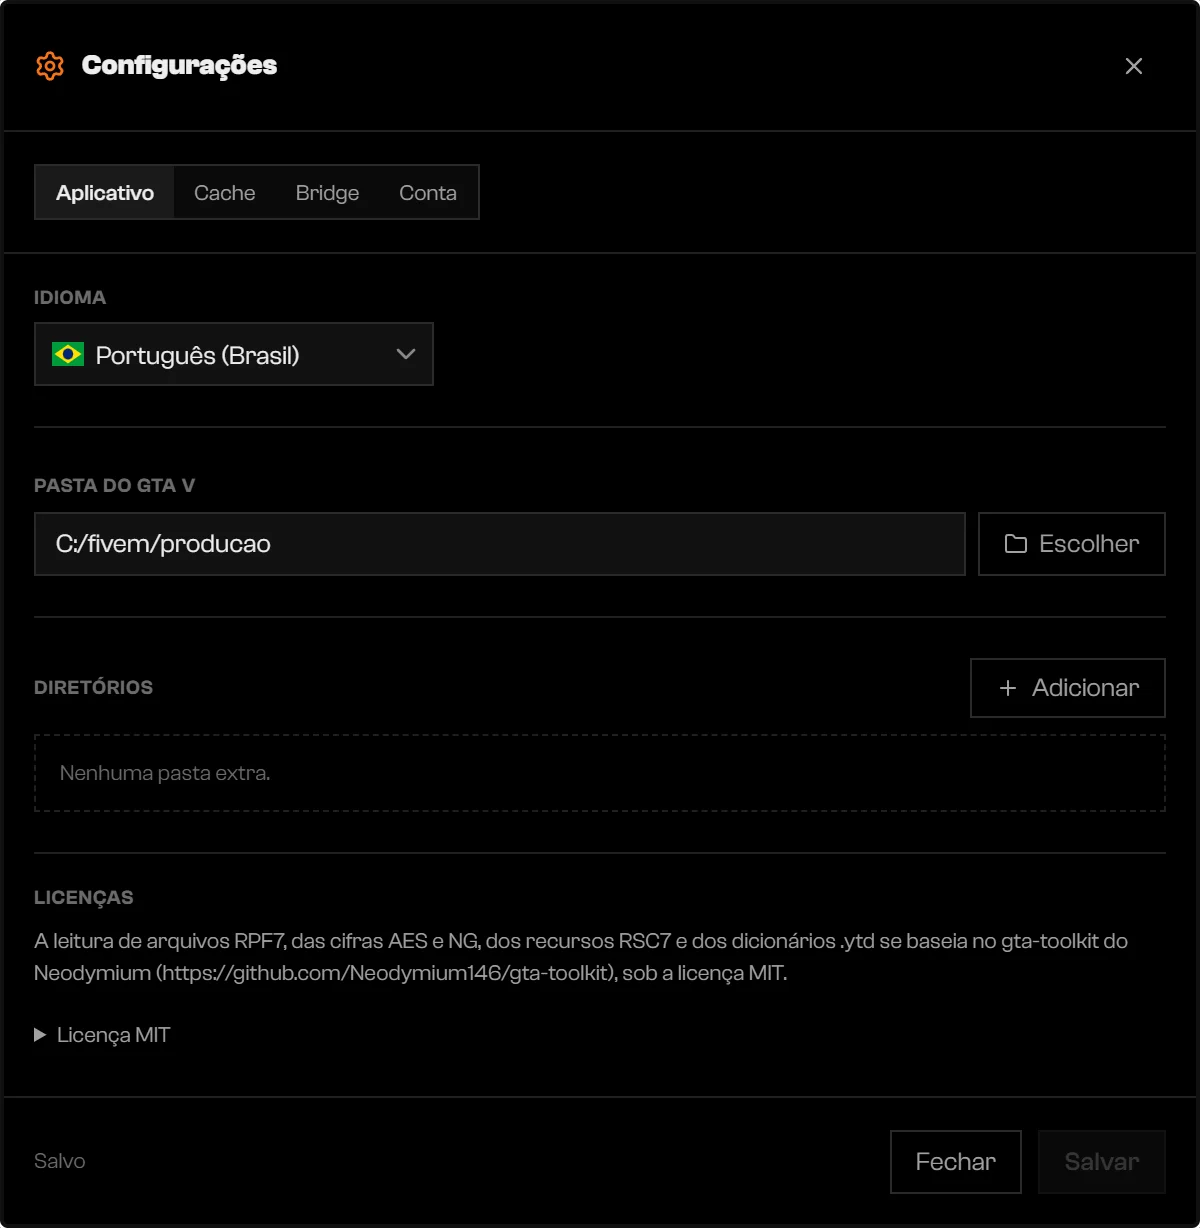The image size is (1200, 1228).
Task: Close the Configurações dialog with X
Action: pos(1133,66)
